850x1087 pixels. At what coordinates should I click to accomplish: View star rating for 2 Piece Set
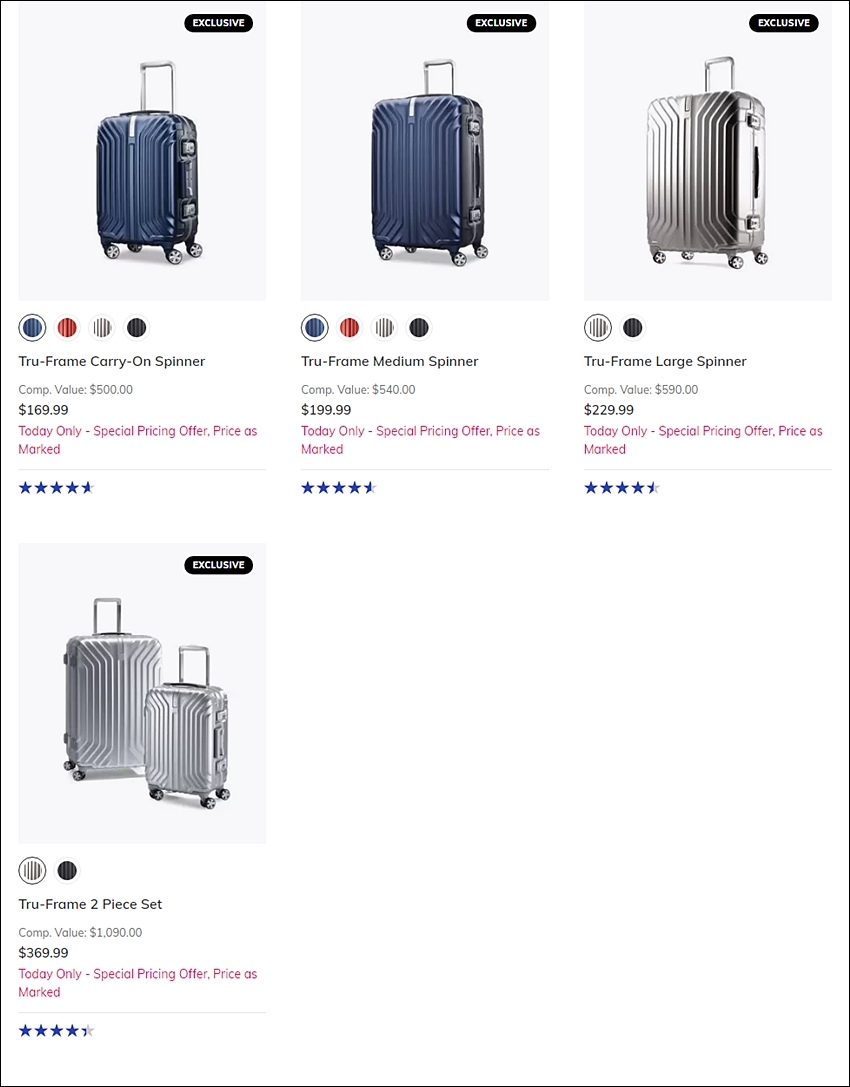click(56, 1030)
